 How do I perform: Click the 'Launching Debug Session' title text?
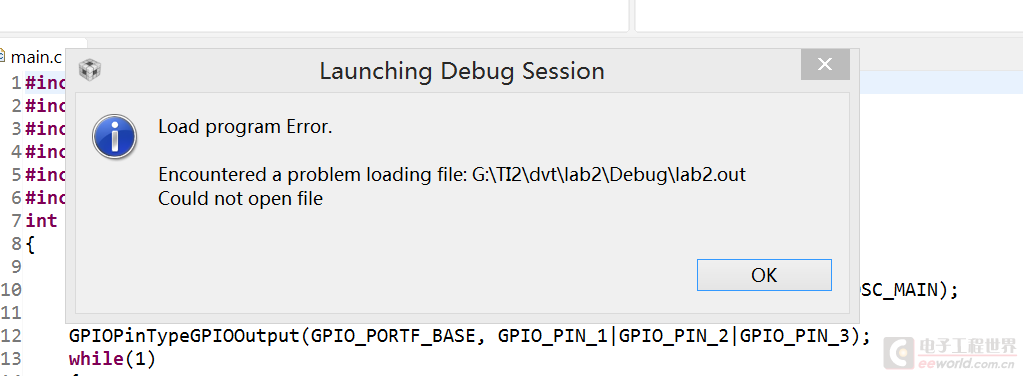[462, 70]
